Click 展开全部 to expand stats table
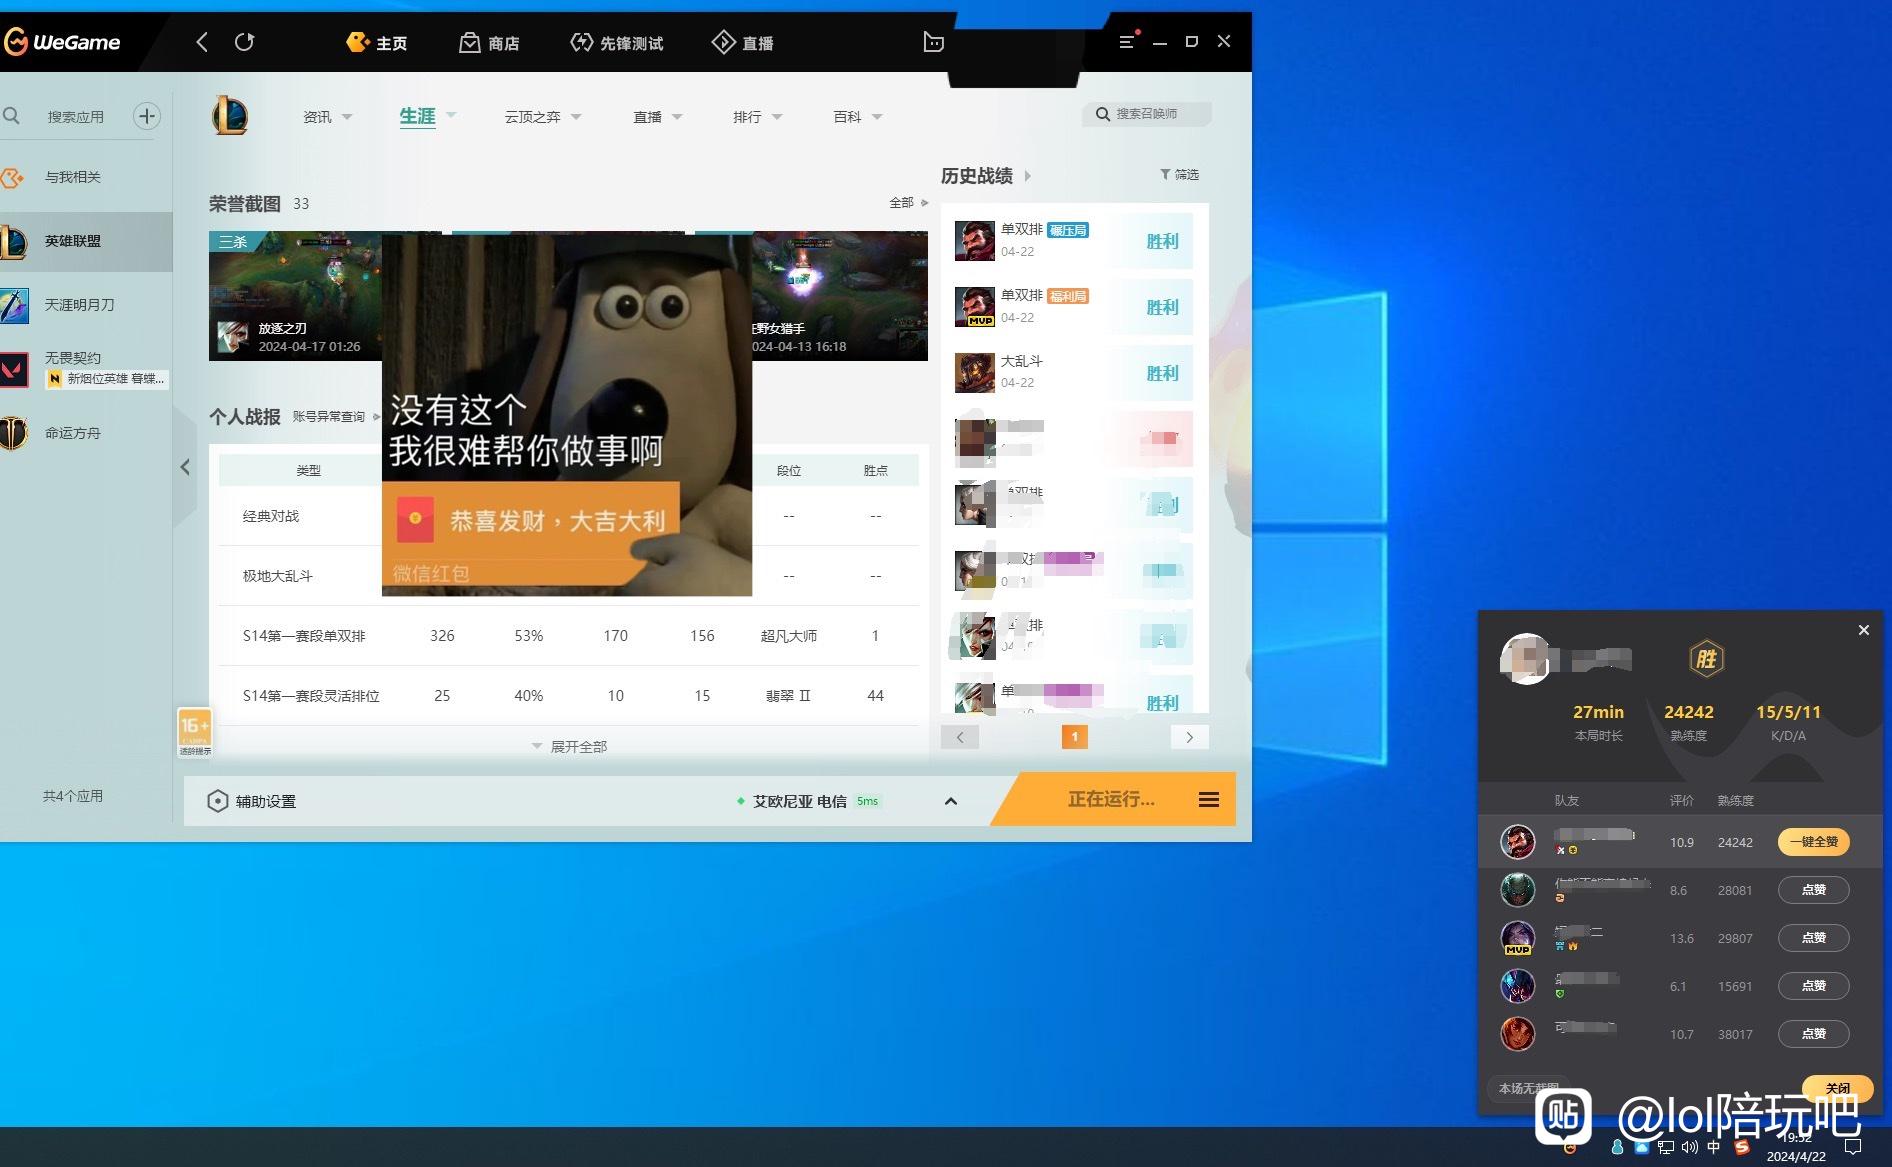Image resolution: width=1892 pixels, height=1167 pixels. (x=568, y=746)
